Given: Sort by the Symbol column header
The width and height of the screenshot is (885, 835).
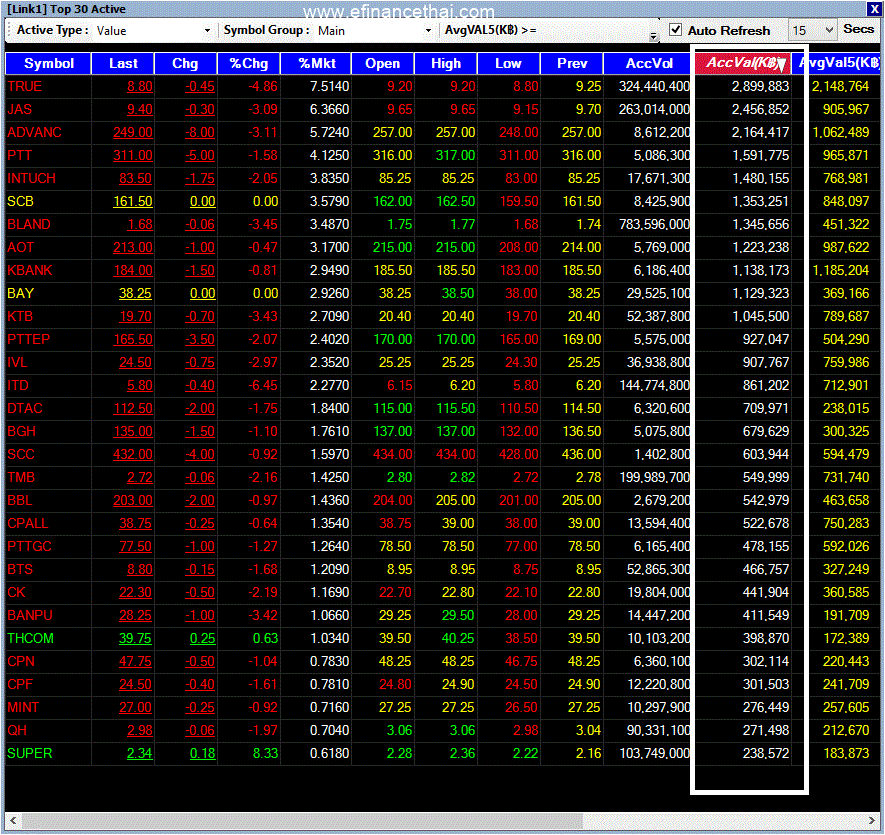Looking at the screenshot, I should (49, 63).
